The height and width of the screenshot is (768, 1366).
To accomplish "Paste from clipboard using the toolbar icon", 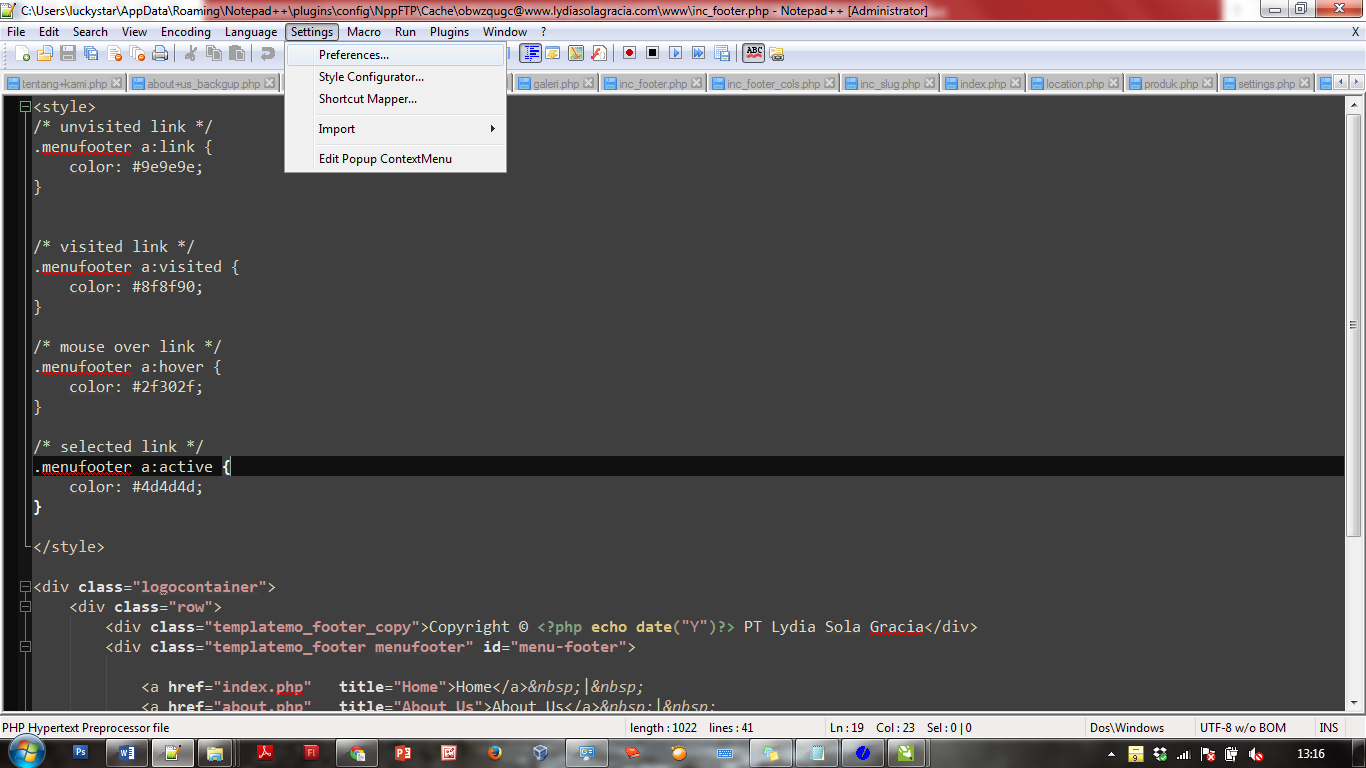I will click(x=237, y=53).
